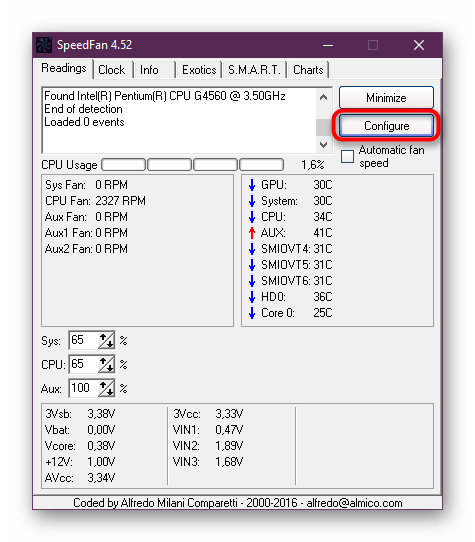The height and width of the screenshot is (542, 475).
Task: Adjust the Aux fan speed spinner arrows
Action: [106, 389]
